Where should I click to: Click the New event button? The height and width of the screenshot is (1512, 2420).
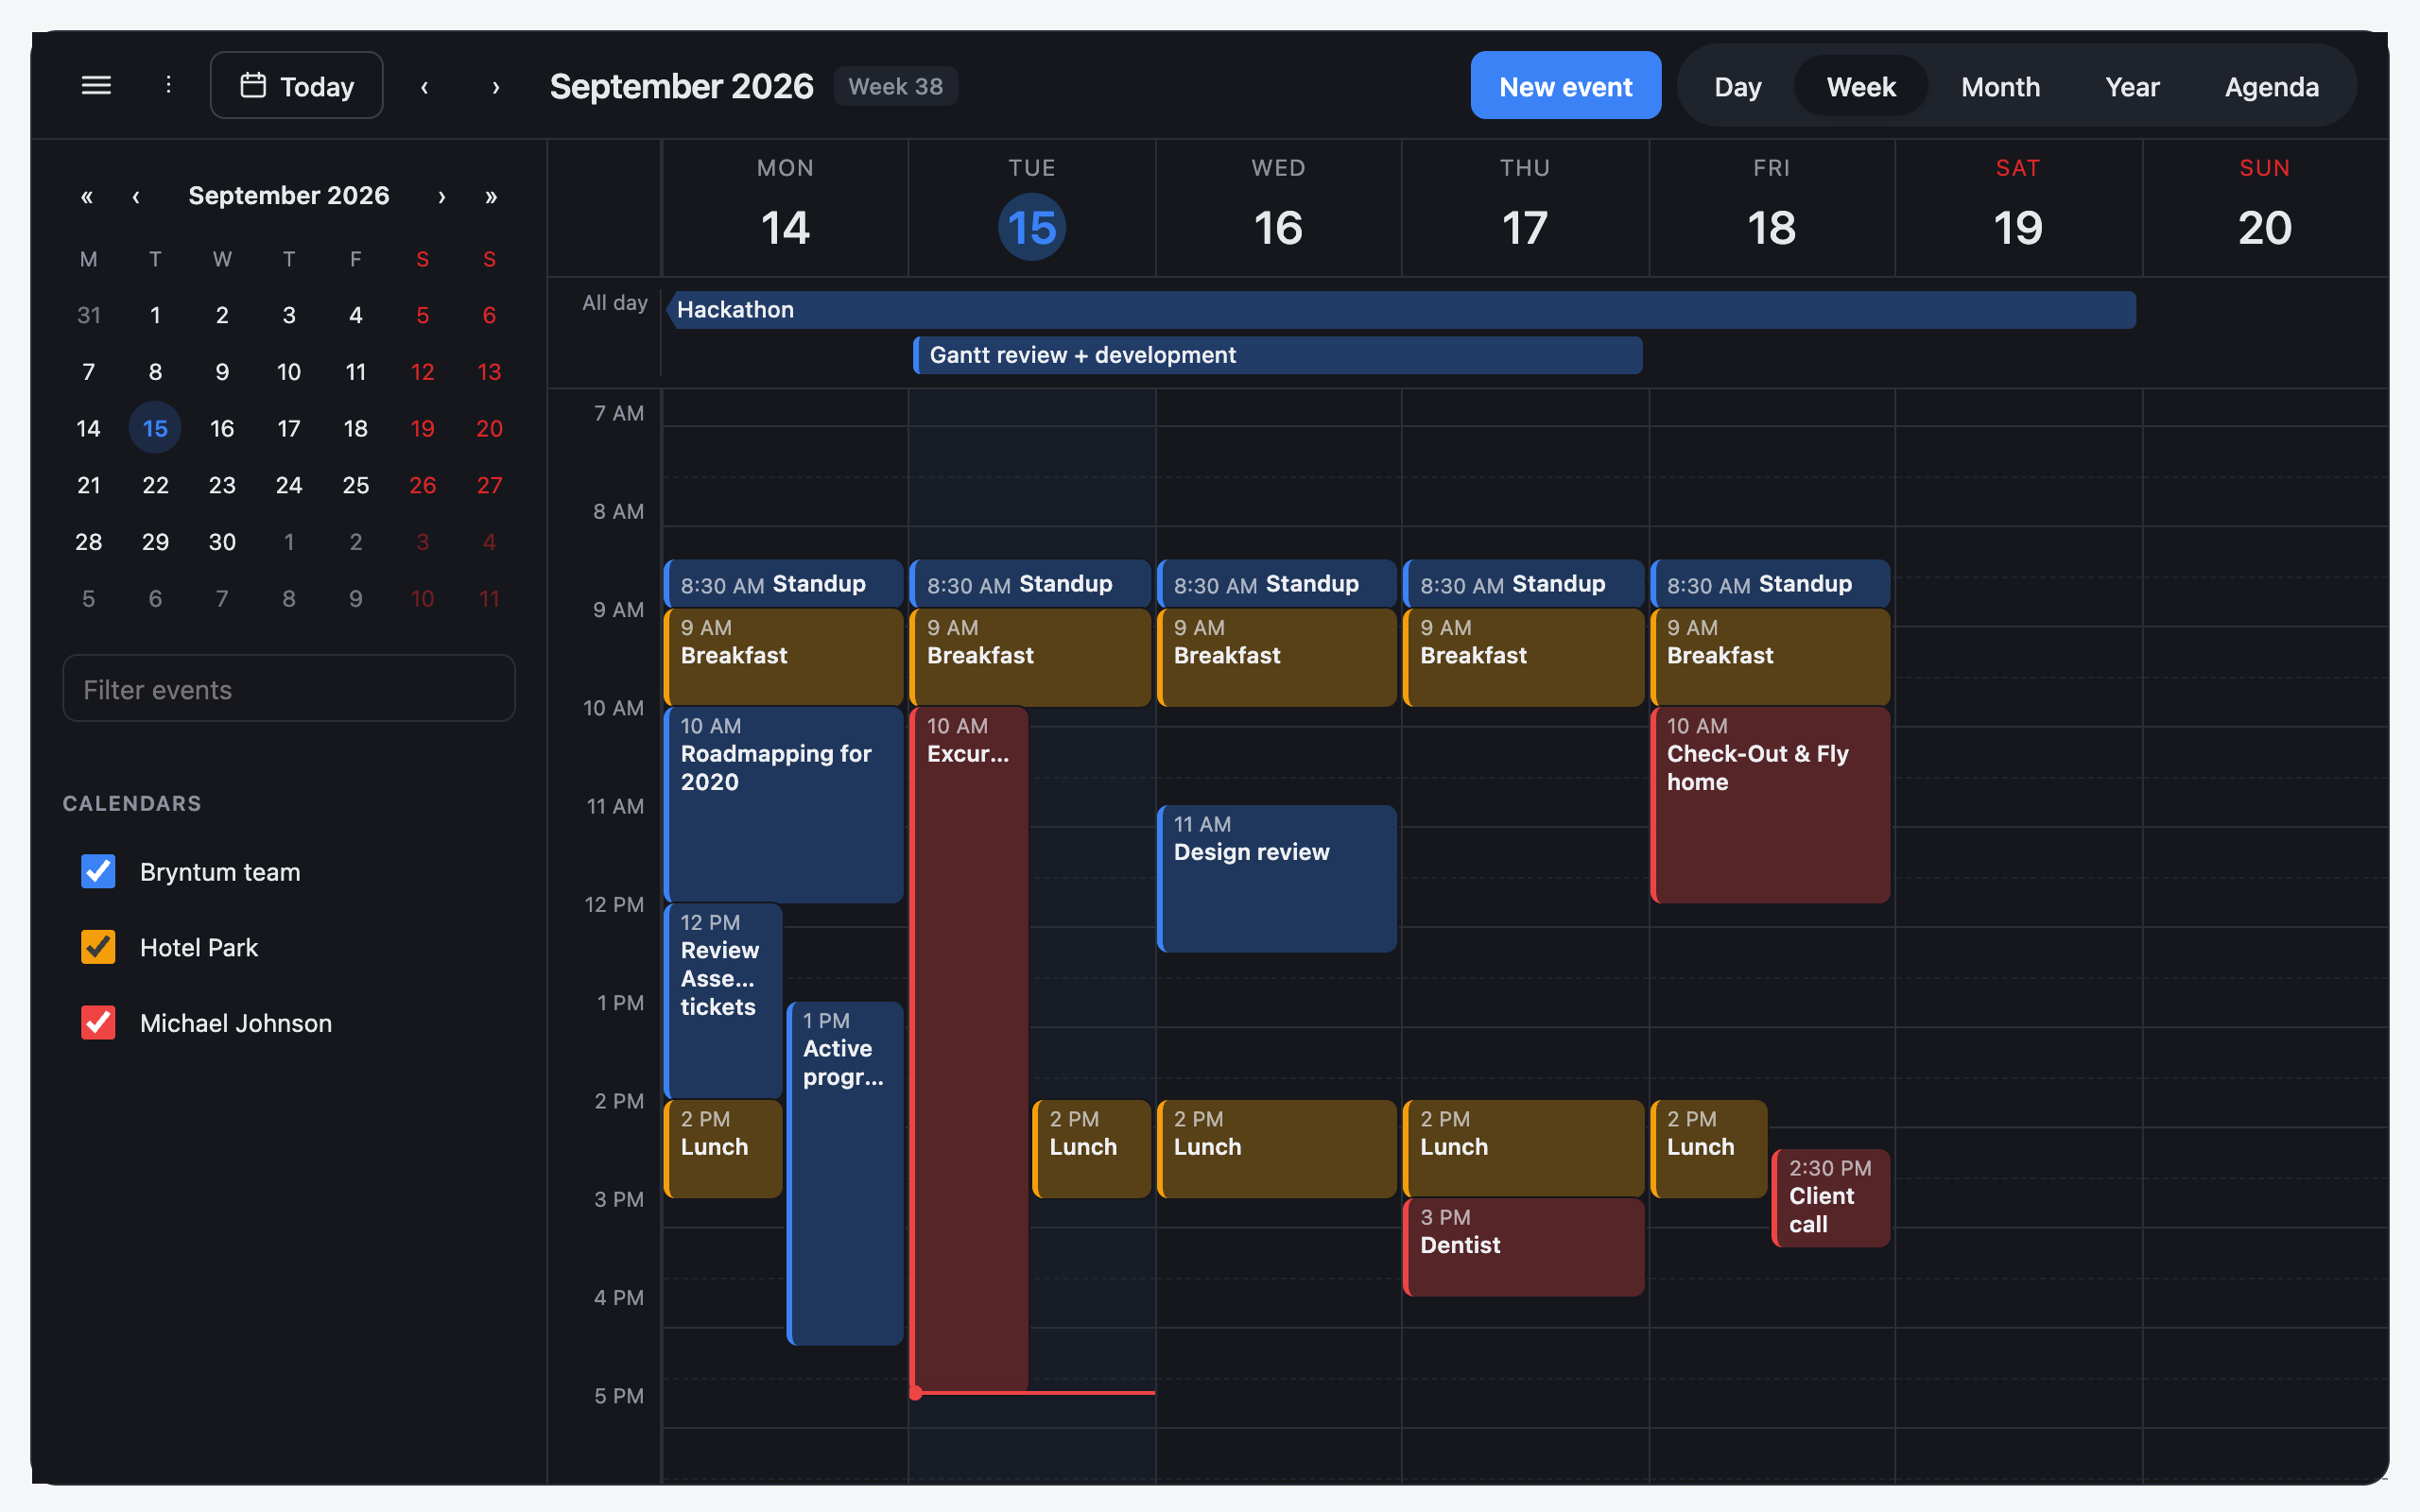coord(1565,86)
